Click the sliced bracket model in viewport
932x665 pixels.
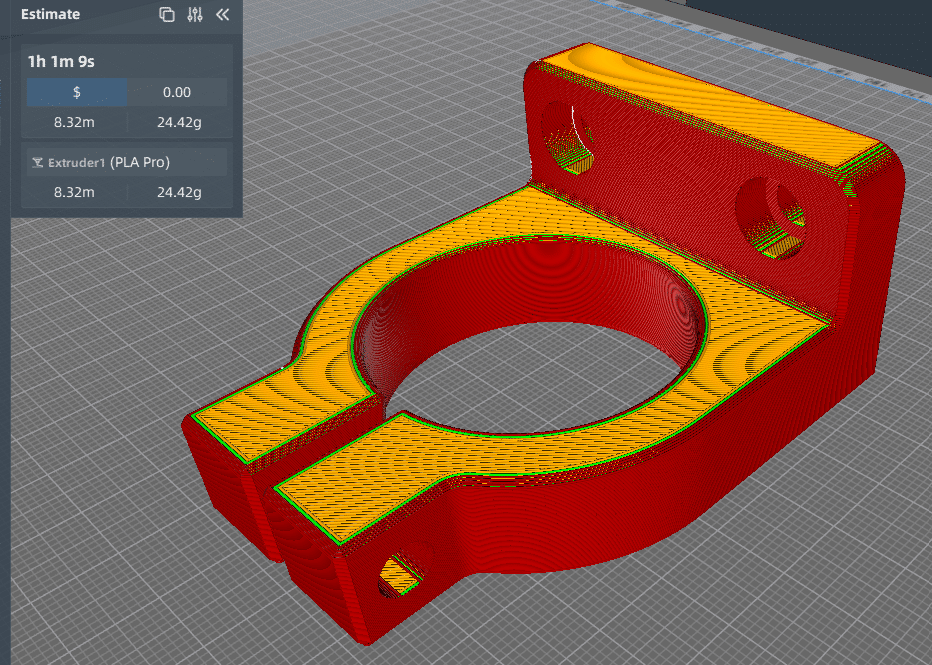543,343
